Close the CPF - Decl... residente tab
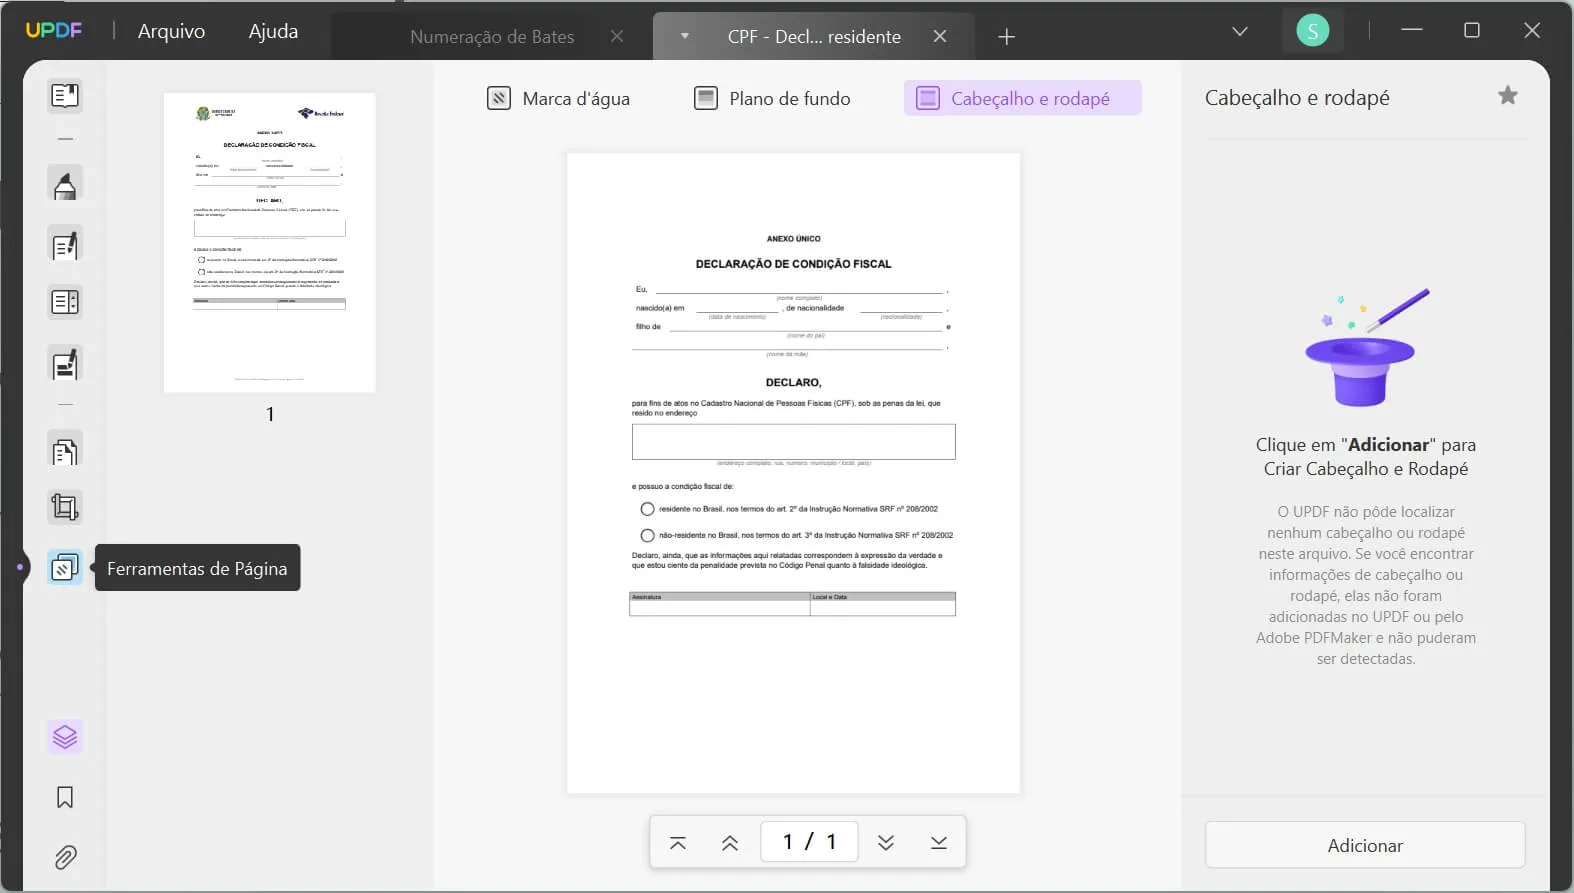Screen dimensions: 1574x893 (940, 36)
